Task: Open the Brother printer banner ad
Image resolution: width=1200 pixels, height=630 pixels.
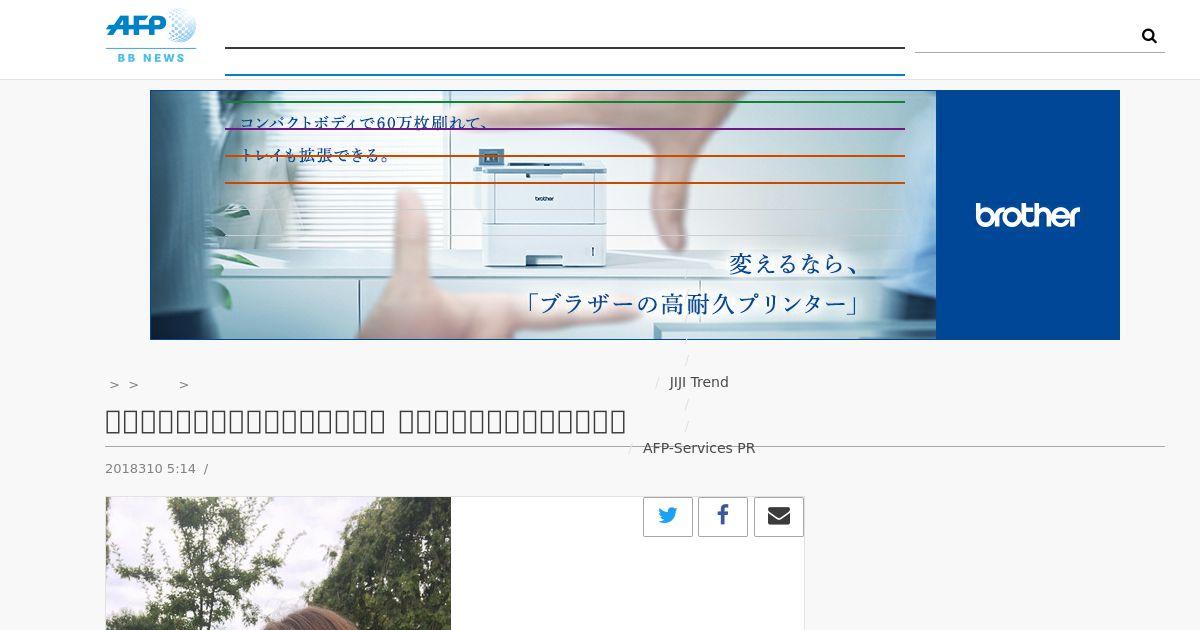Action: pyautogui.click(x=635, y=215)
